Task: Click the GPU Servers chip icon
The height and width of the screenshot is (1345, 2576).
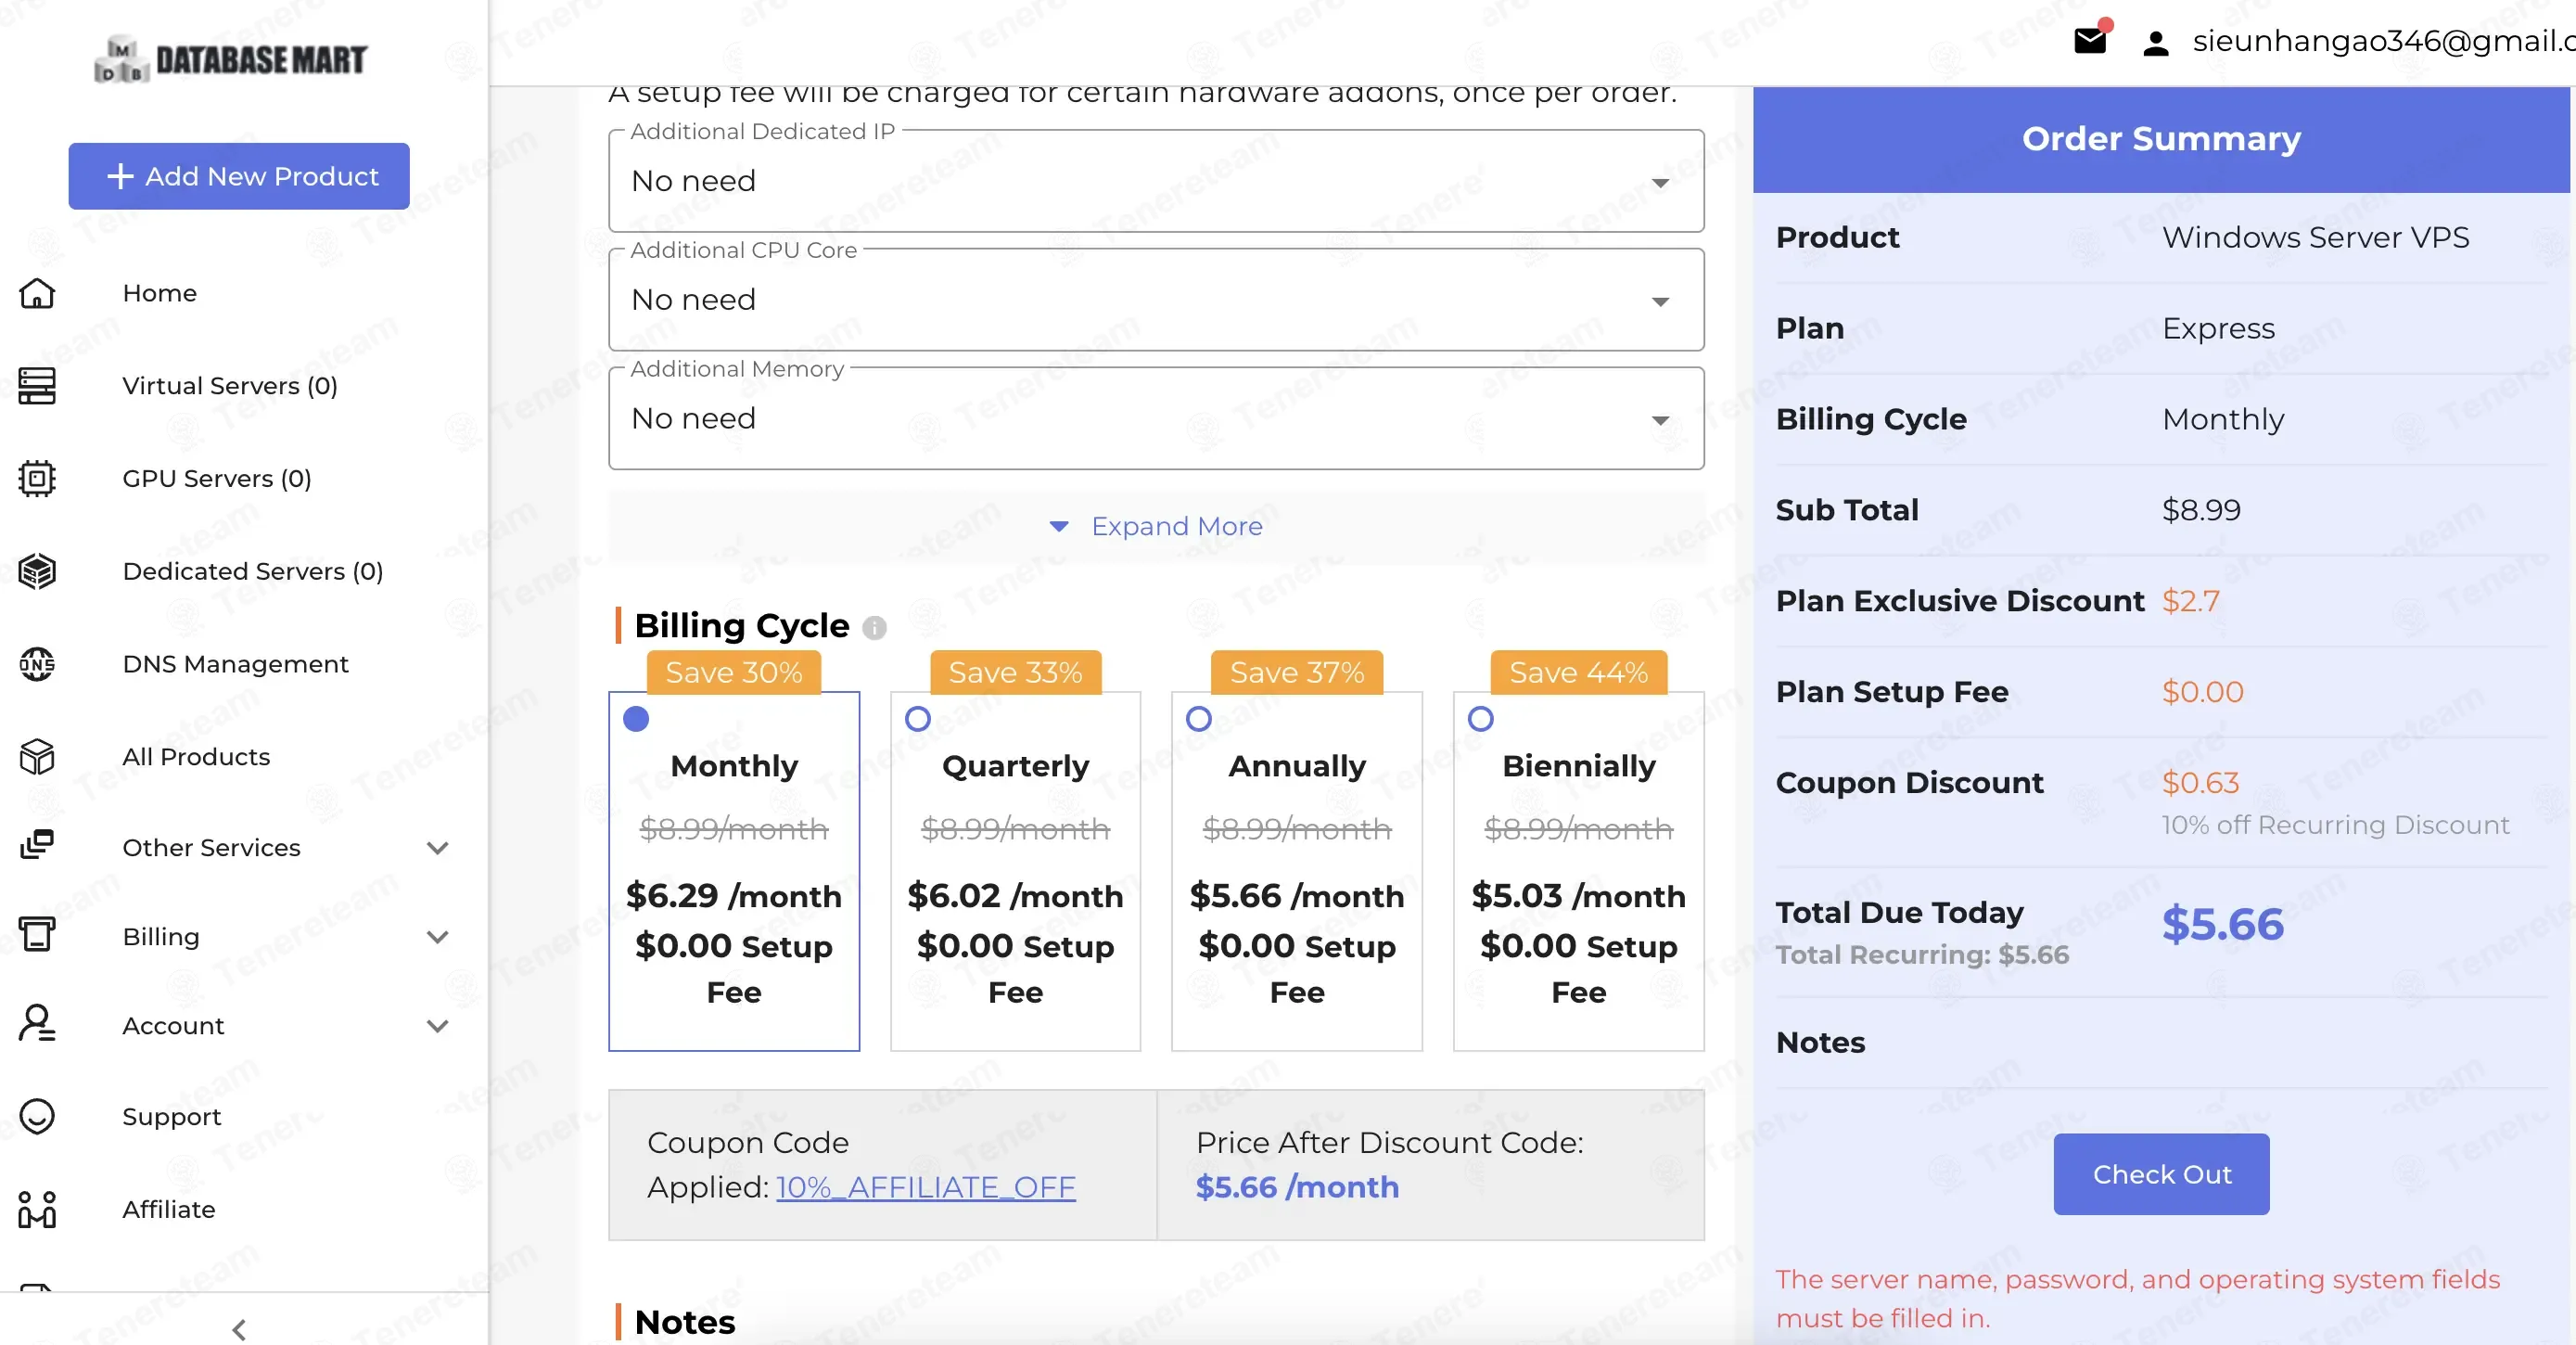Action: (37, 478)
